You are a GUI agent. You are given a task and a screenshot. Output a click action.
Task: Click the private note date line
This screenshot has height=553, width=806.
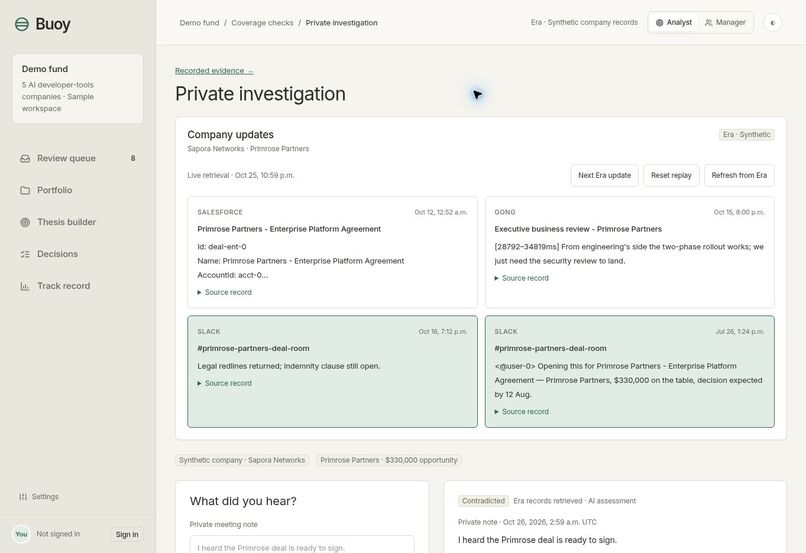click(x=527, y=522)
